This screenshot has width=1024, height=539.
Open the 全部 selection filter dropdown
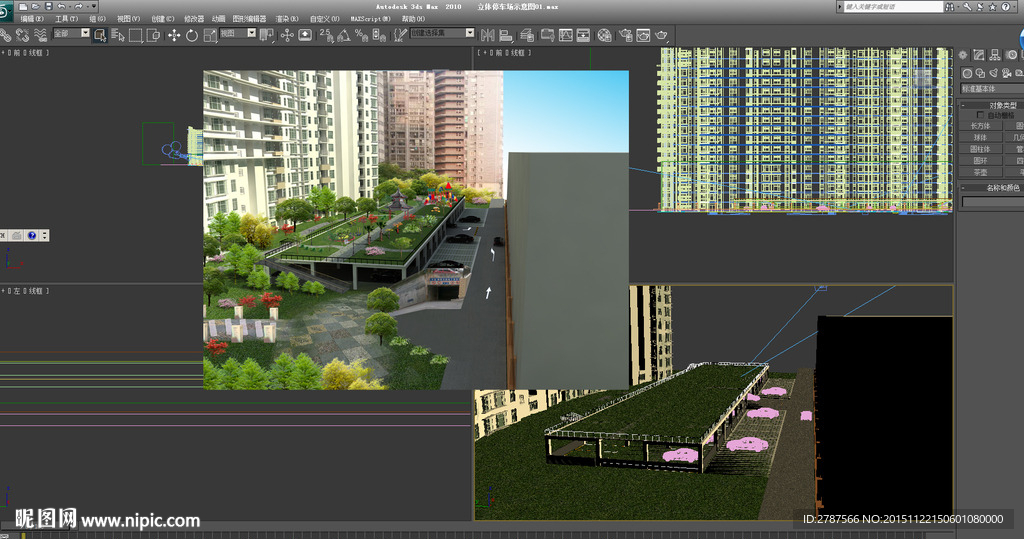(x=71, y=33)
